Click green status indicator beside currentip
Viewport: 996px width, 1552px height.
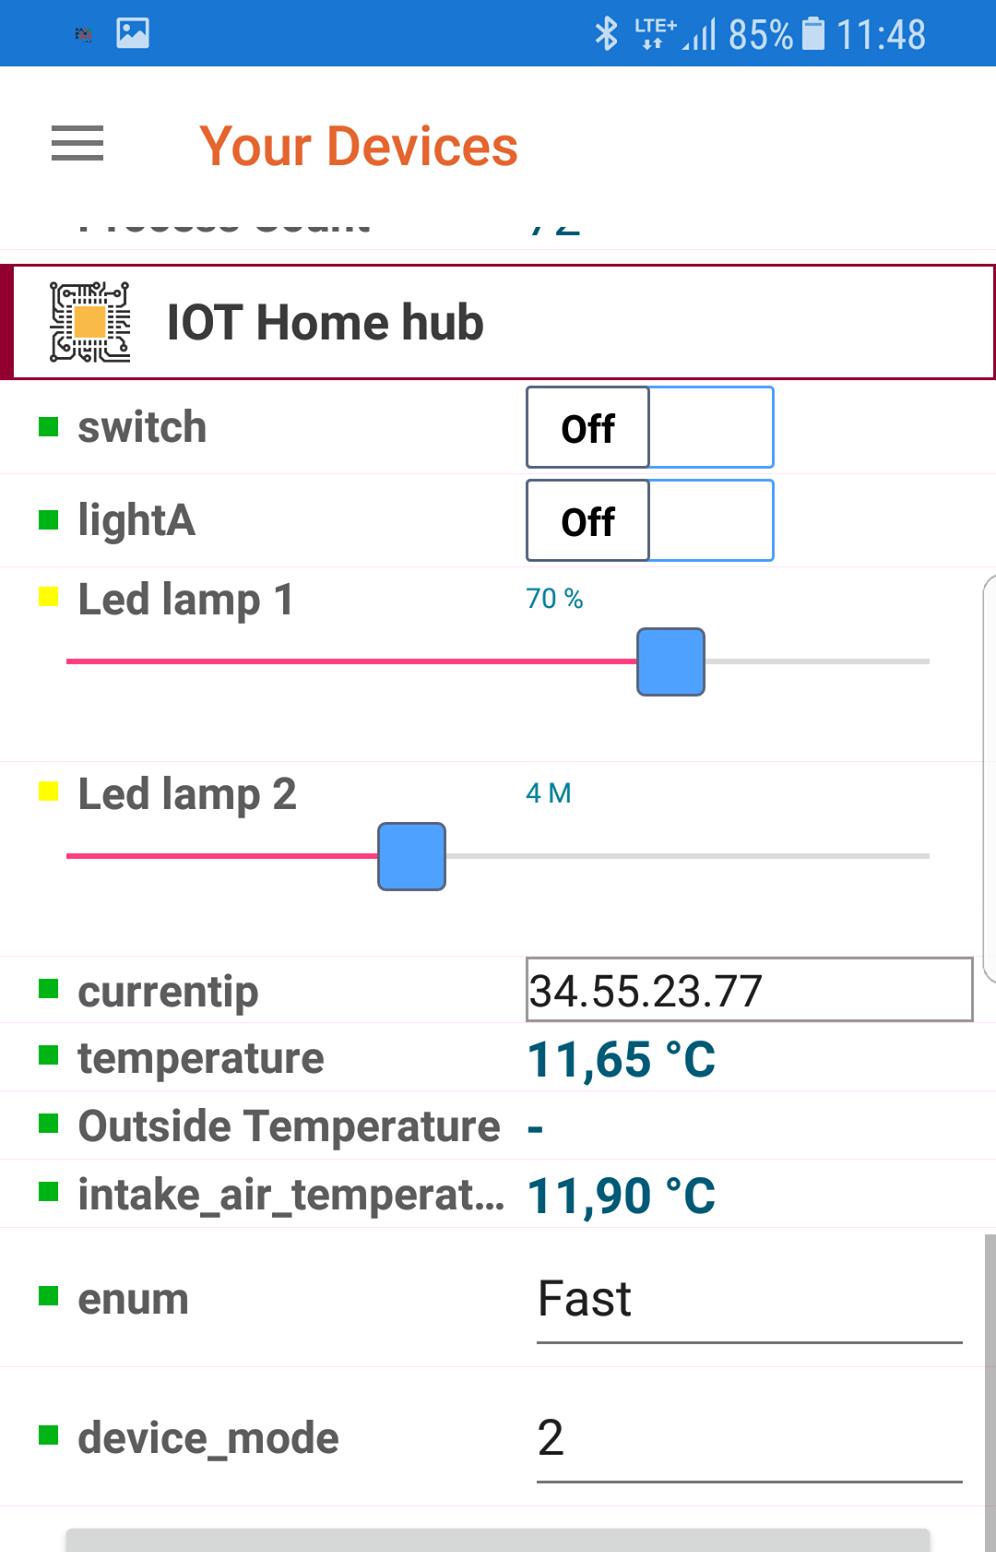click(48, 989)
